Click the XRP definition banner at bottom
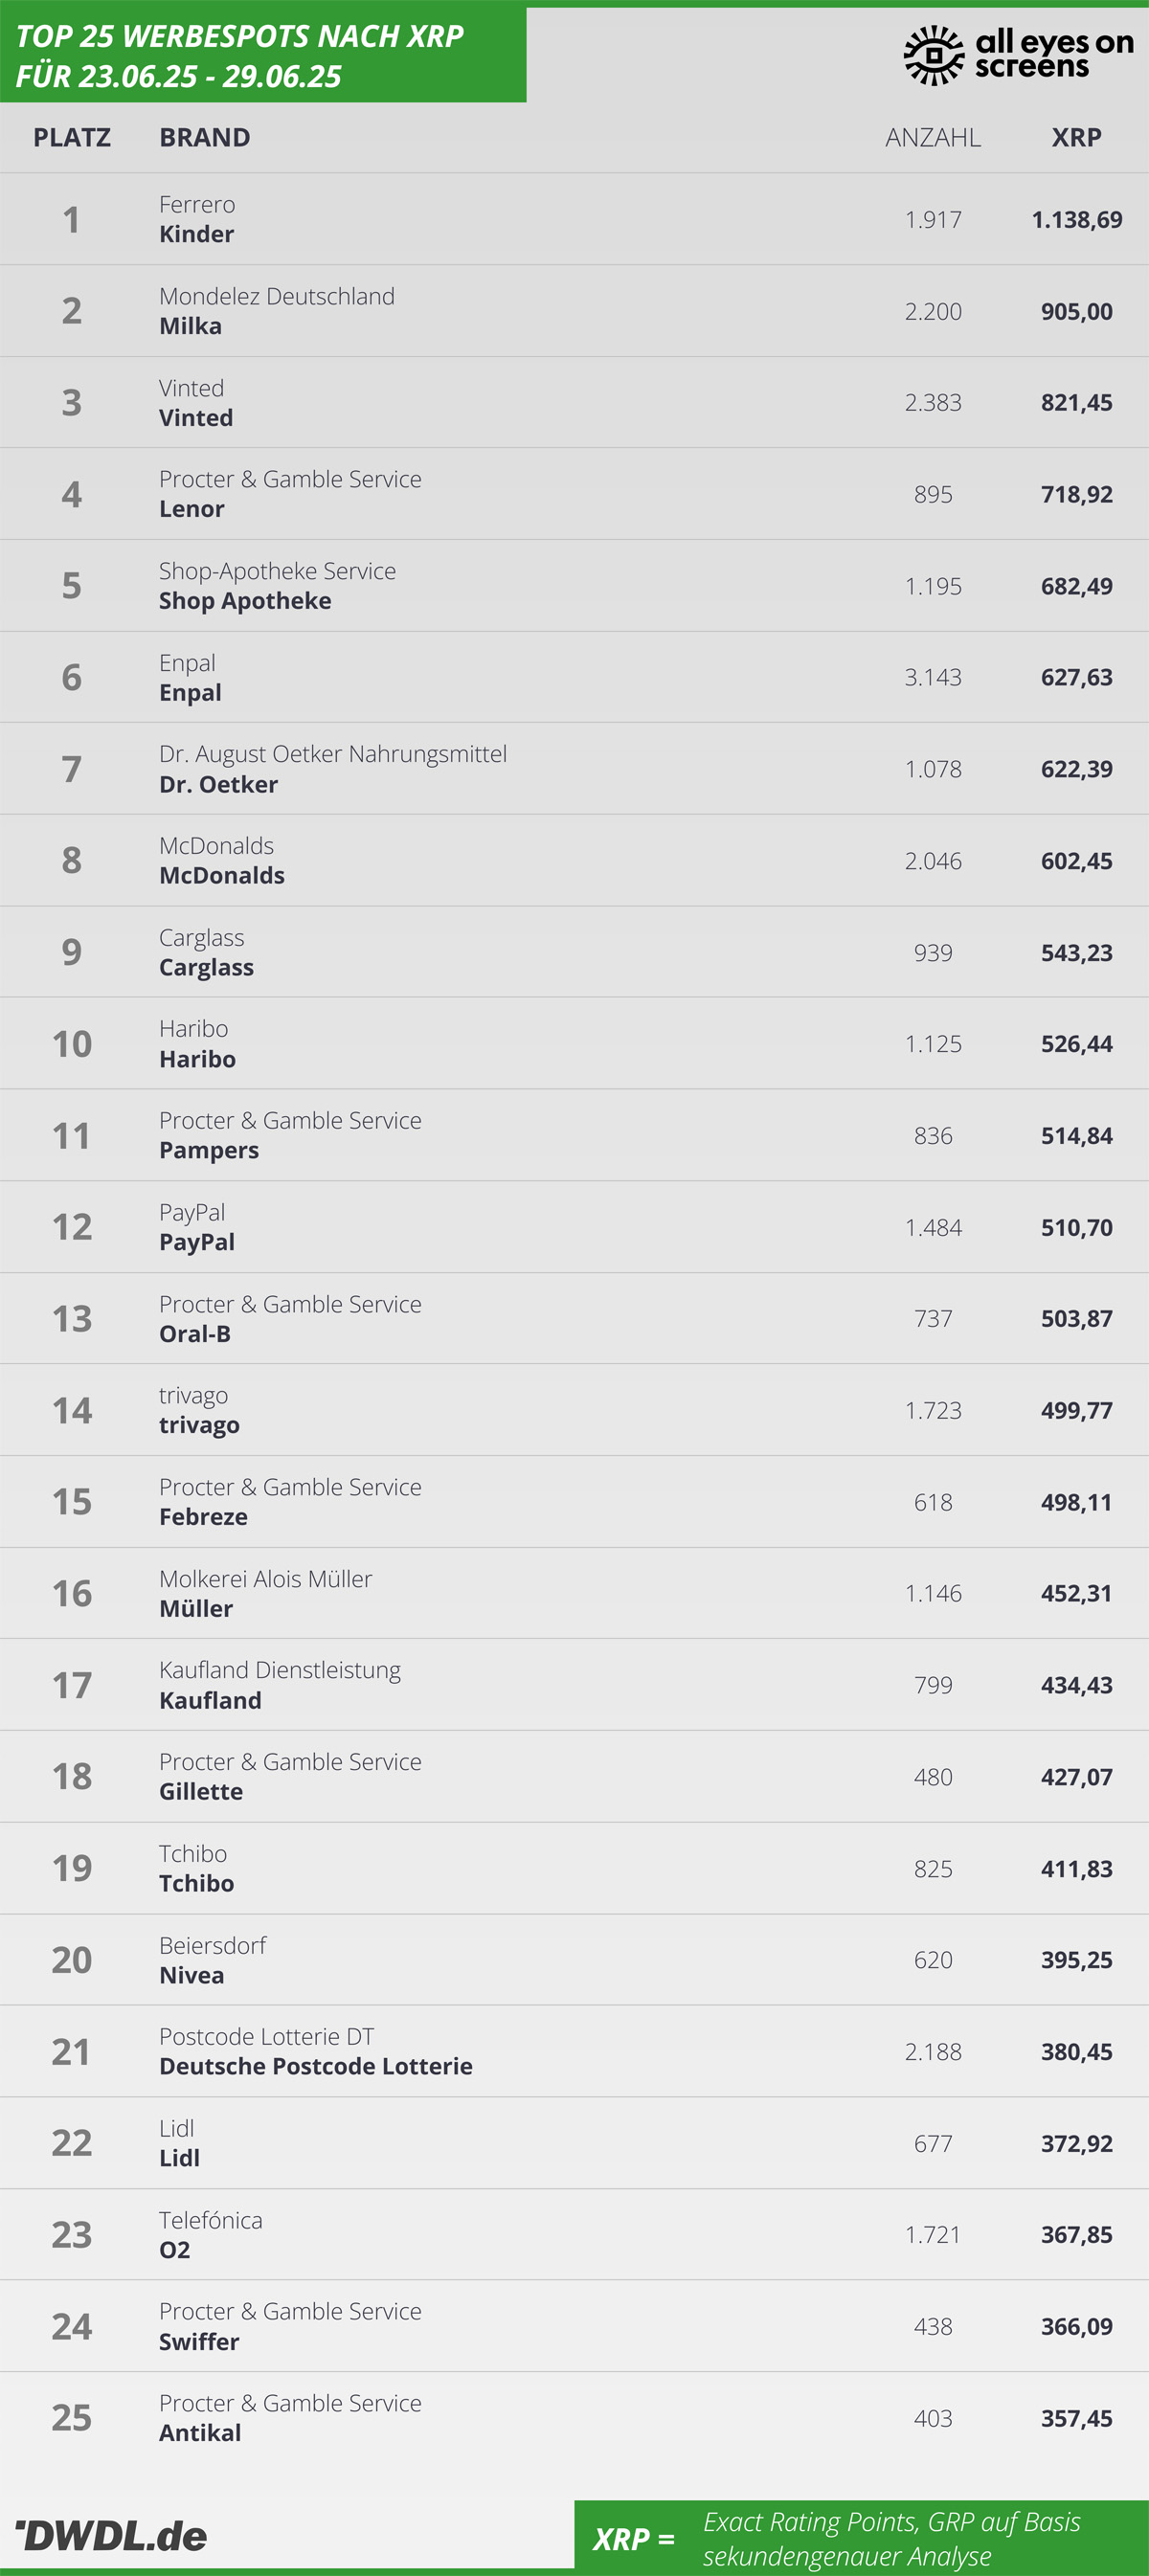The height and width of the screenshot is (2576, 1149). pos(861,2538)
